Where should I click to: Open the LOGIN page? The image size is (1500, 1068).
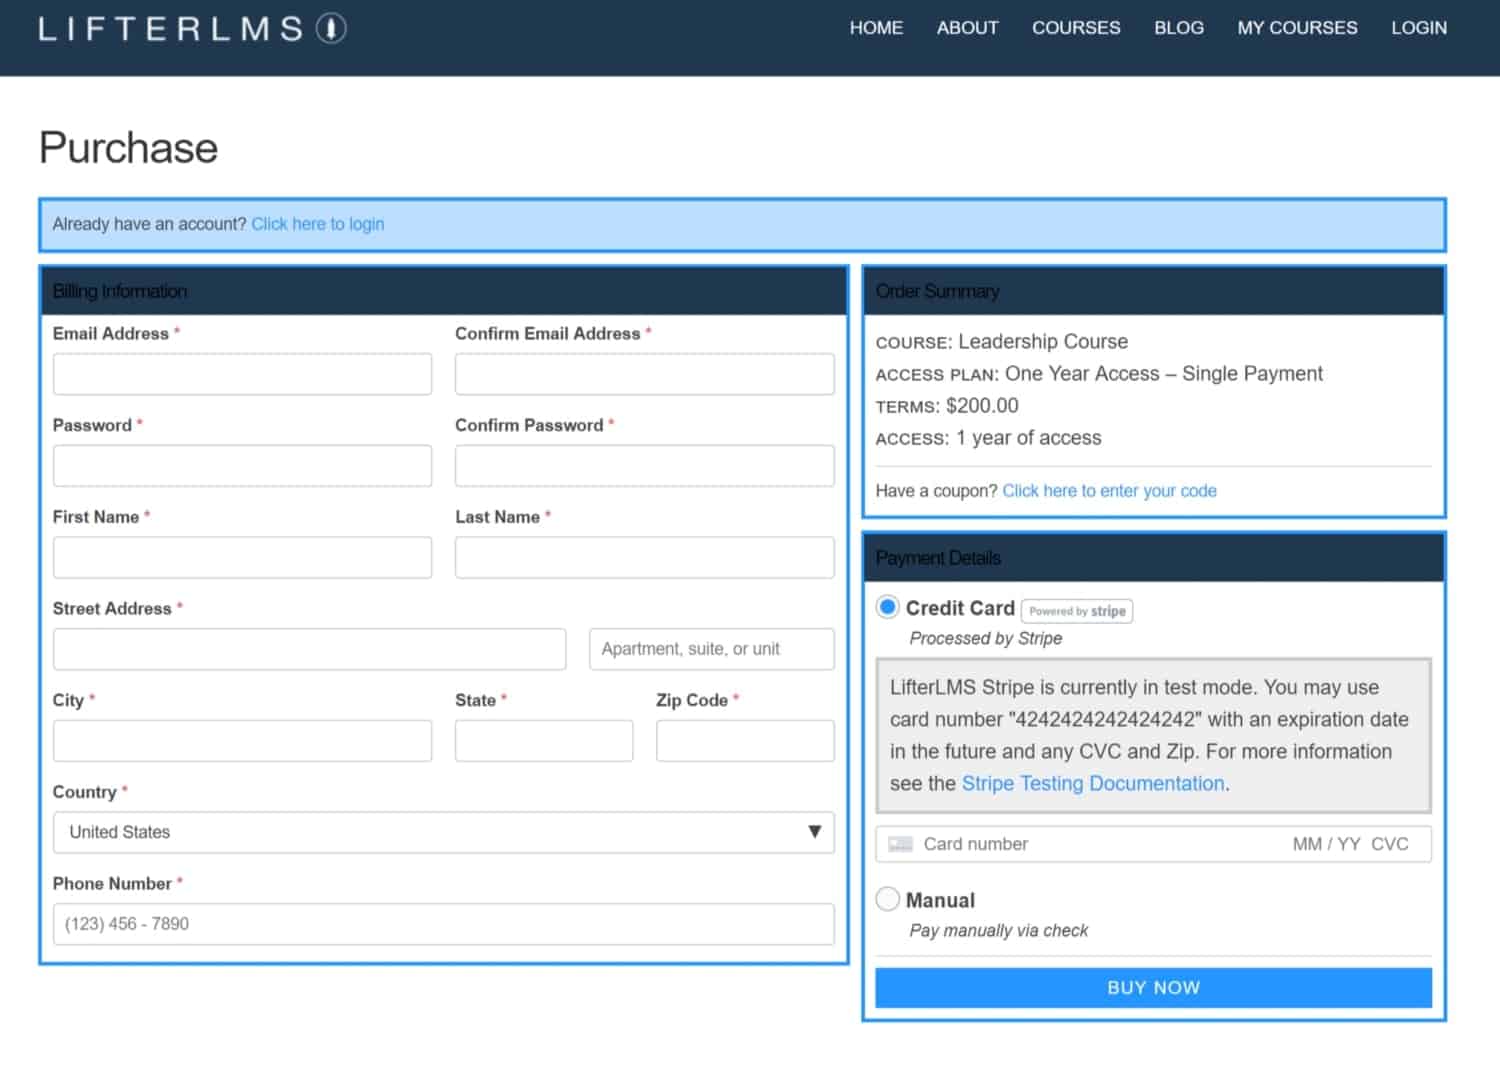pyautogui.click(x=1419, y=28)
